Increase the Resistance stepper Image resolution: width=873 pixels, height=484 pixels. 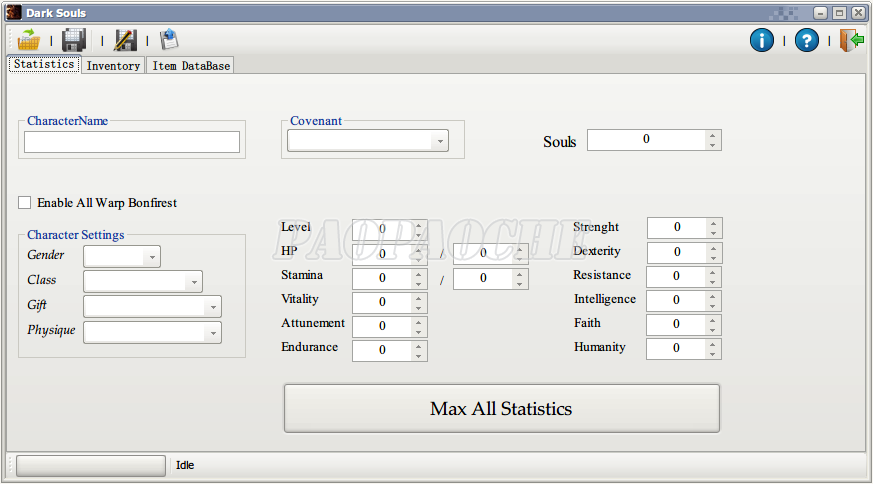713,271
